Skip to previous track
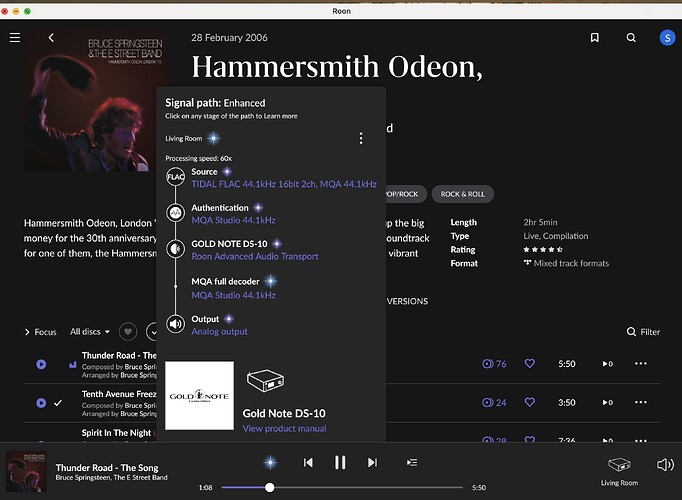This screenshot has height=500, width=682. click(308, 463)
